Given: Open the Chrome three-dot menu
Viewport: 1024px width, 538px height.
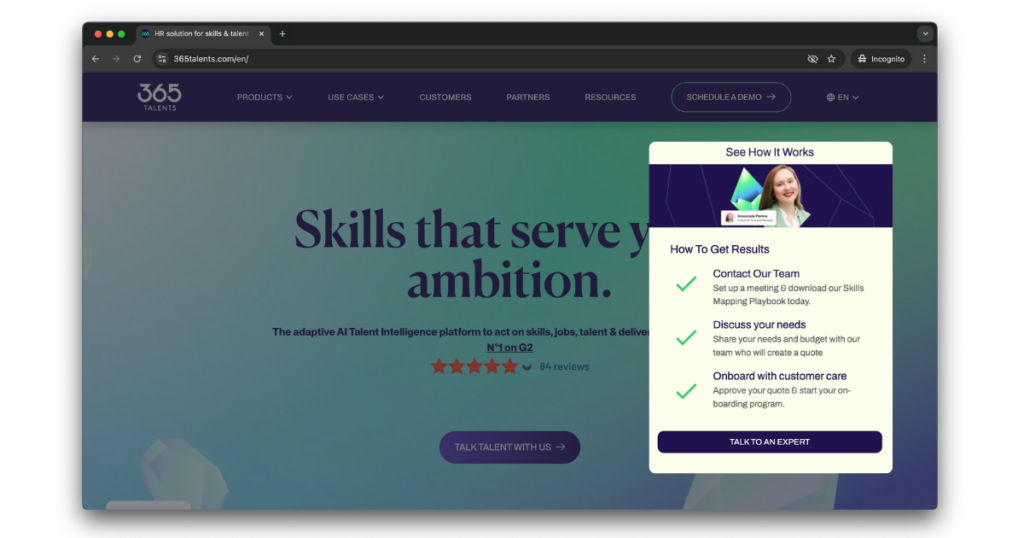Looking at the screenshot, I should (924, 59).
